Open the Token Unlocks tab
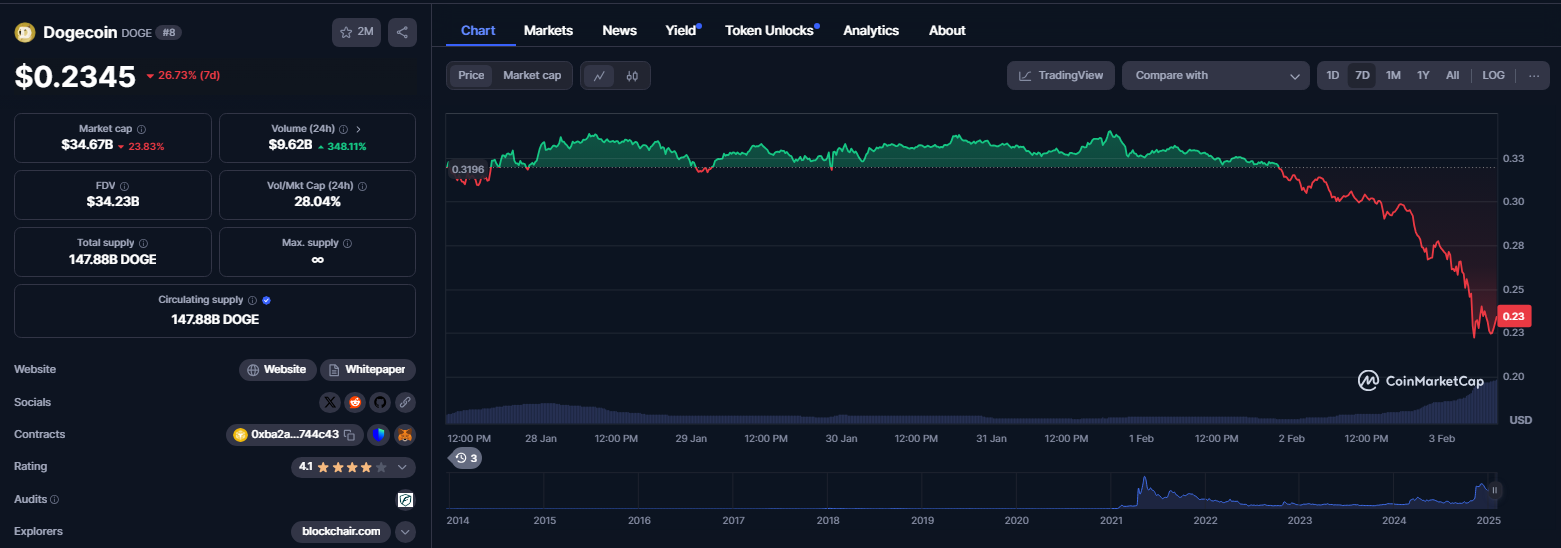This screenshot has width=1561, height=548. pos(769,31)
